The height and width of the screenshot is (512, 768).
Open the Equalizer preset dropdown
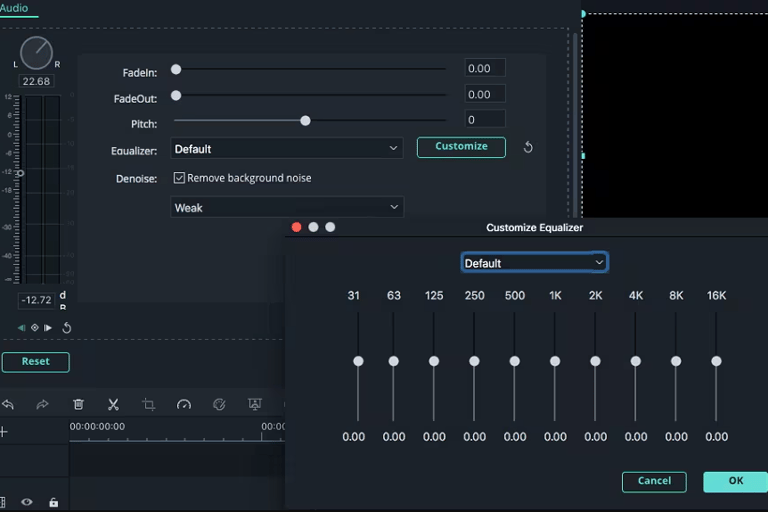(286, 149)
